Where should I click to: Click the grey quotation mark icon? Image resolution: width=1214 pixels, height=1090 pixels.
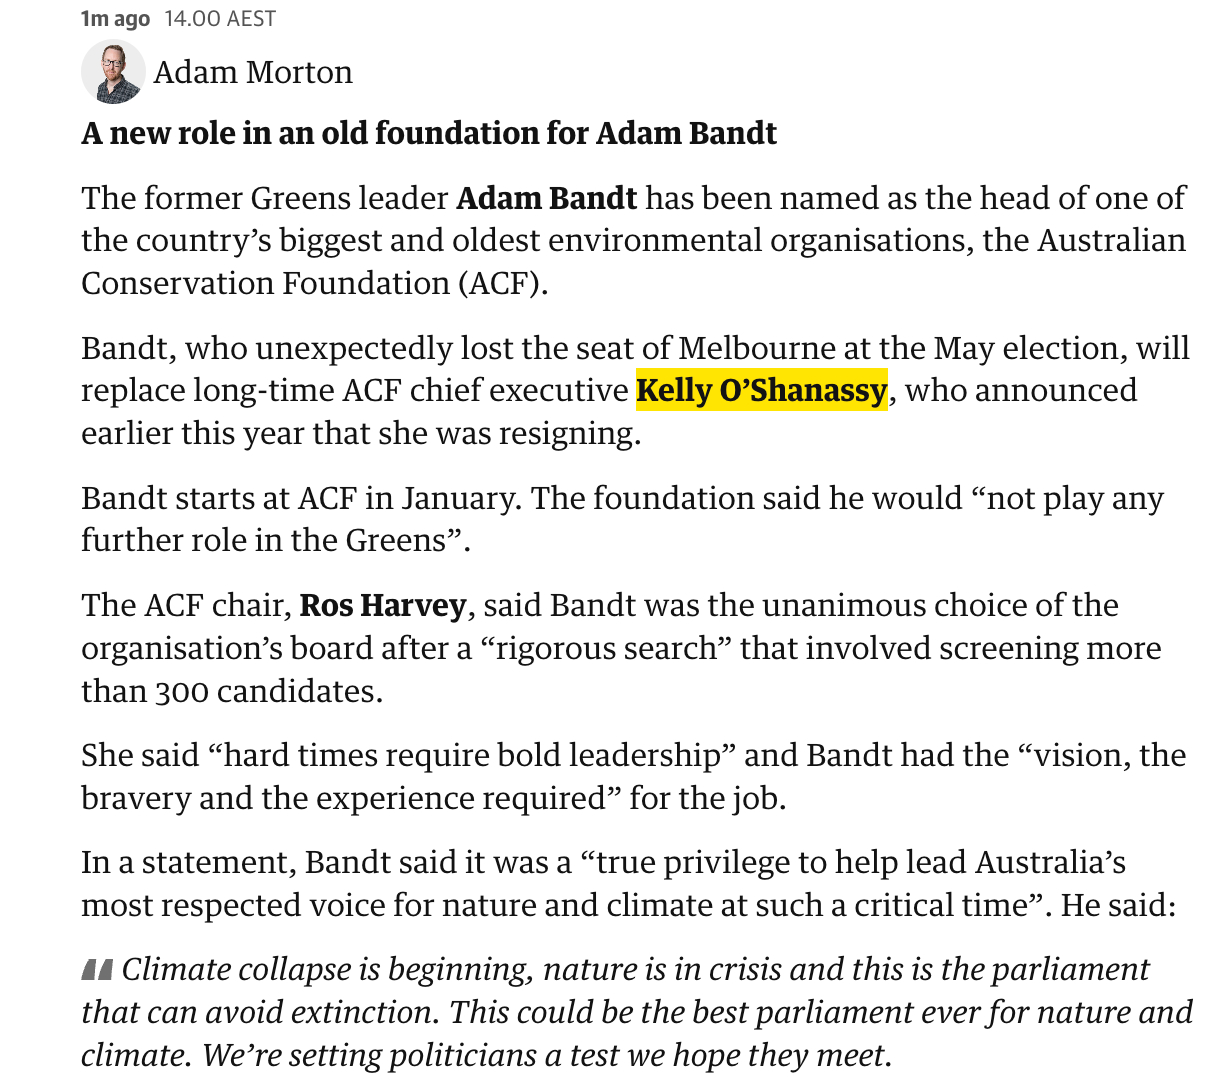point(97,969)
